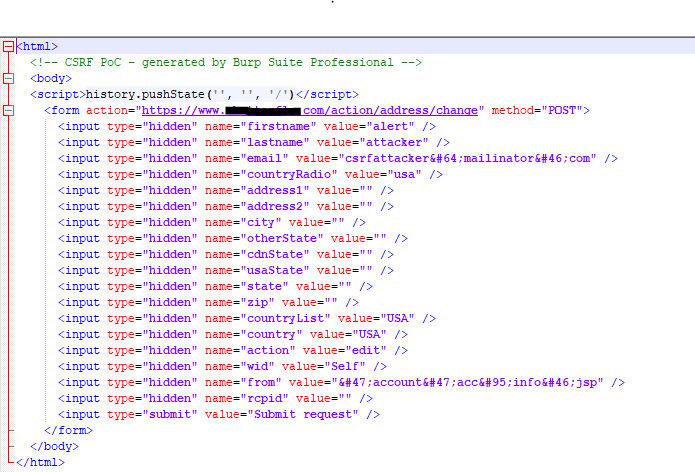Collapse the form tag fold marker
Screen dimensions: 695x472
[x=8, y=110]
